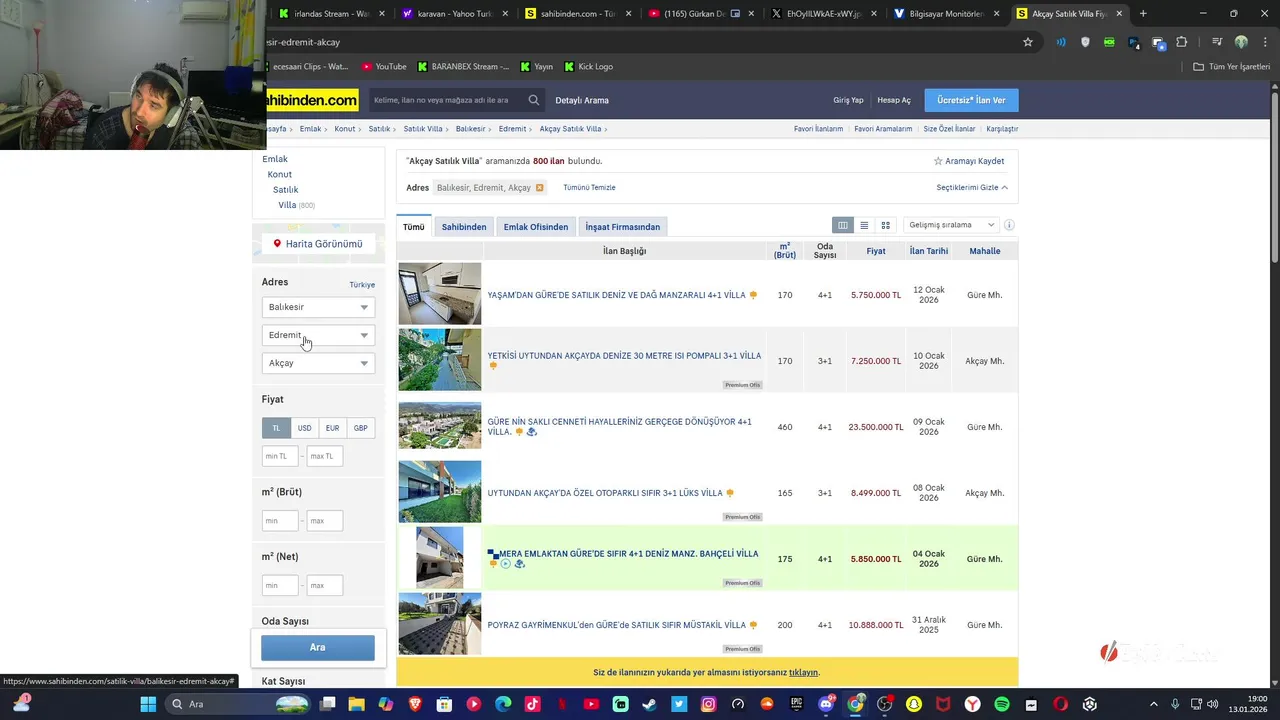Open Tüm Yer İşaretleri bookmarks folder
Screen dimensions: 1280x720
point(1233,66)
